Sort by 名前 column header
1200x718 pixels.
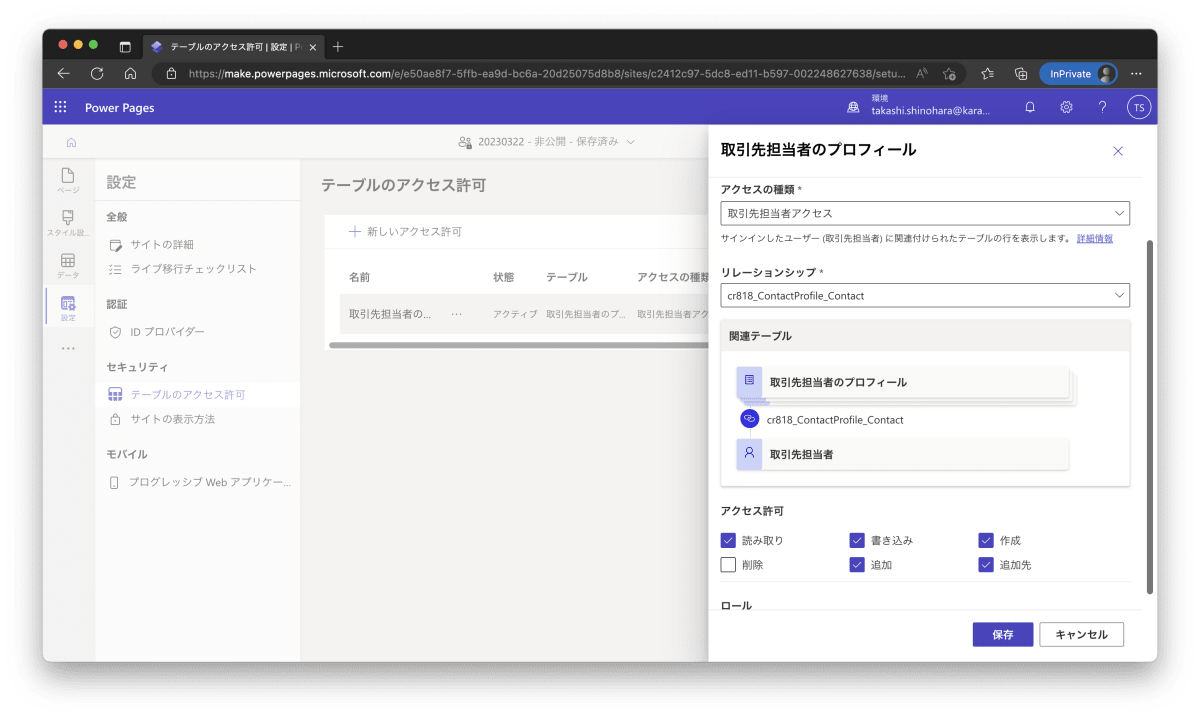coord(359,277)
